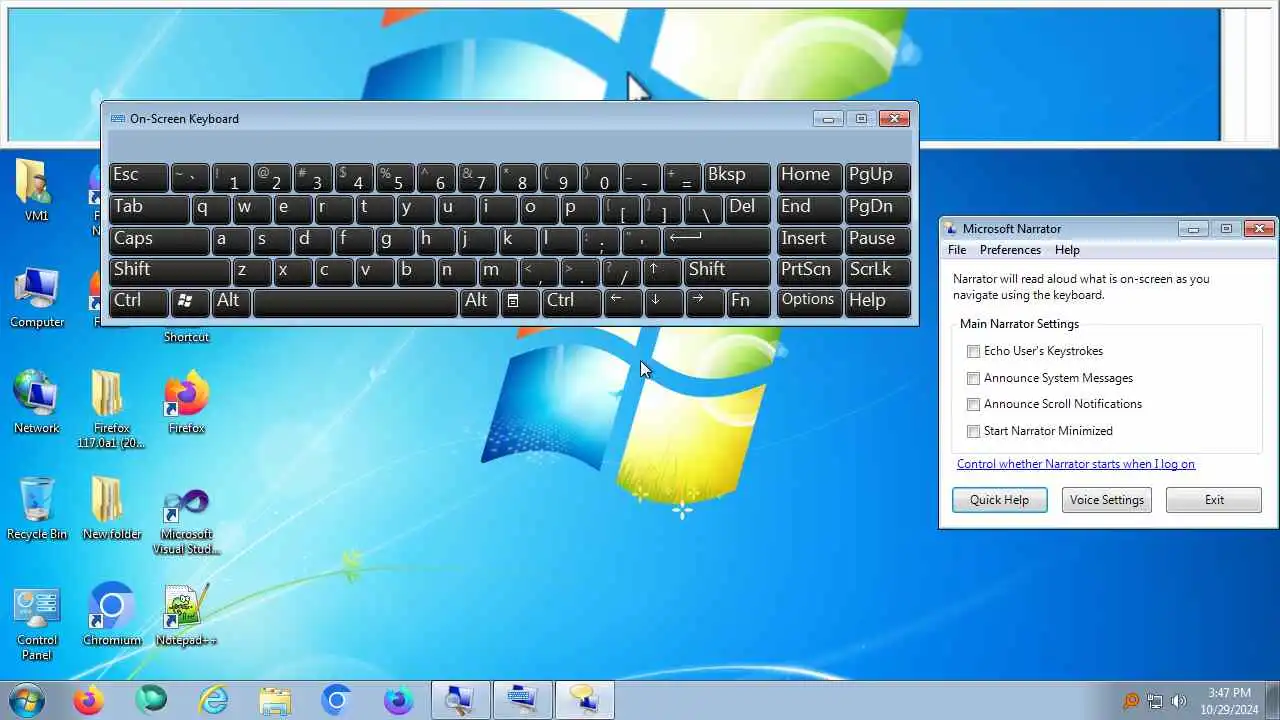Select the Recycle Bin desktop icon
1280x720 pixels.
click(36, 508)
